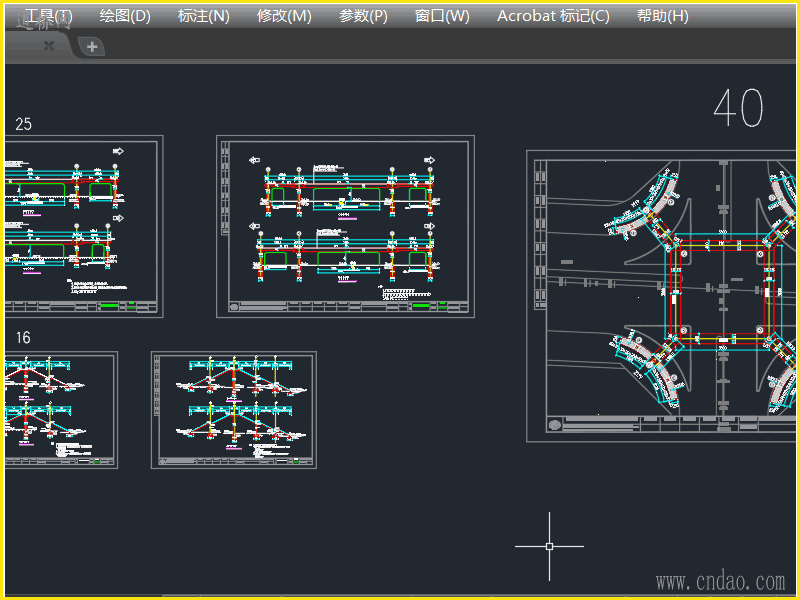800x600 pixels.
Task: Open the 修改(M) modify menu
Action: (284, 16)
